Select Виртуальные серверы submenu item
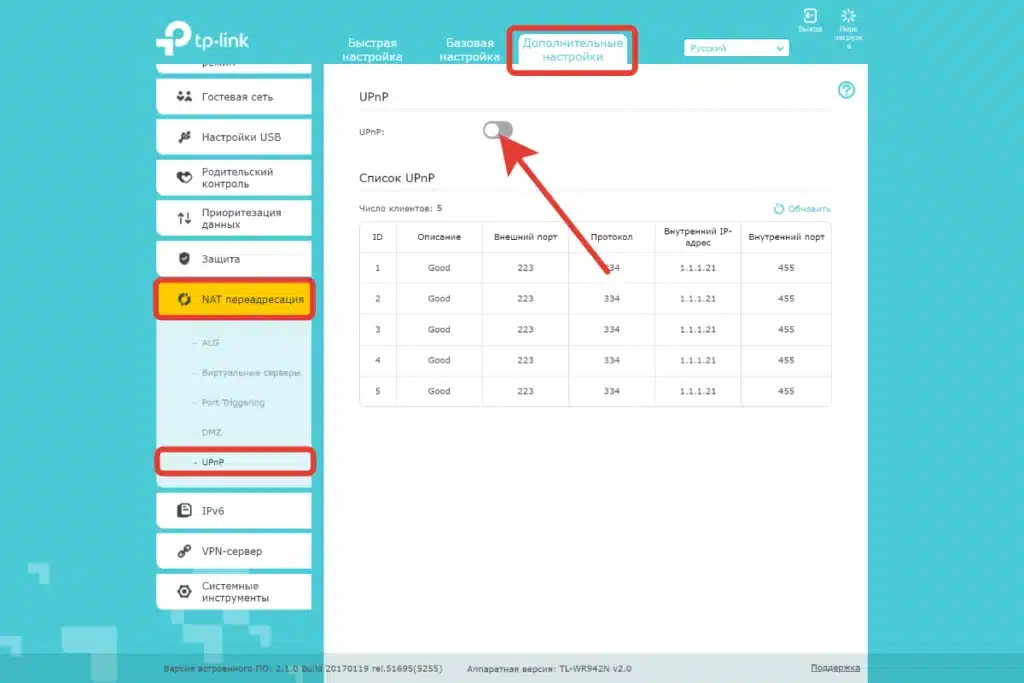 250,373
